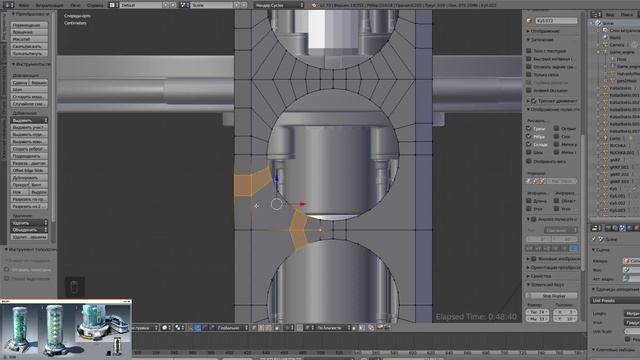This screenshot has height=360, width=640.
Task: Open the Вид menu in the outliner
Action: (x=610, y=14)
